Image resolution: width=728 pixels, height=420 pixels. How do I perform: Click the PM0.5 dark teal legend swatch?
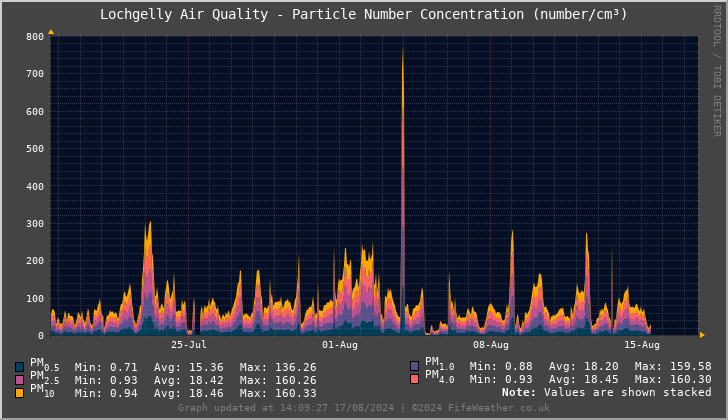(20, 367)
